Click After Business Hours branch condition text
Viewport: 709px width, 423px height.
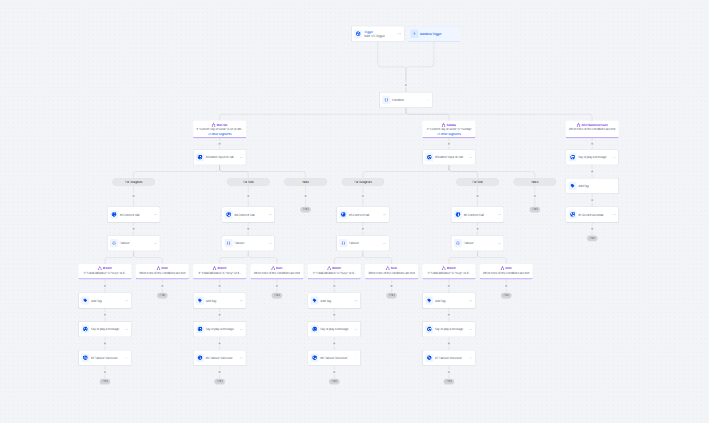pos(592,129)
